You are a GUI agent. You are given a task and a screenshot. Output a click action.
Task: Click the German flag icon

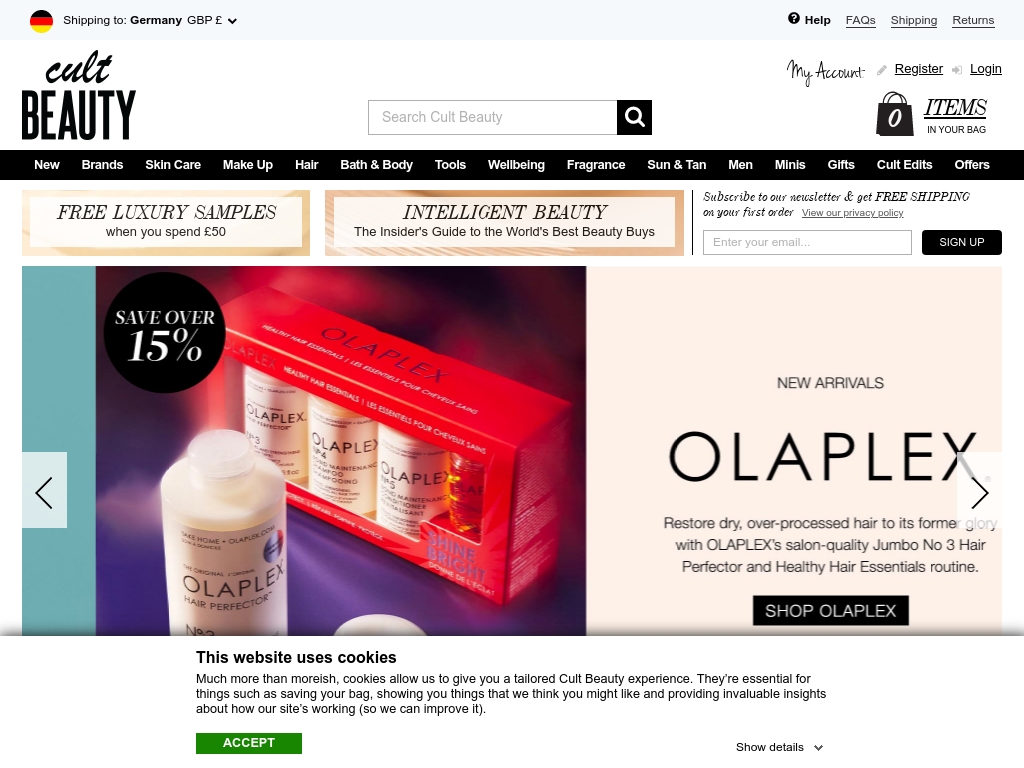[41, 21]
